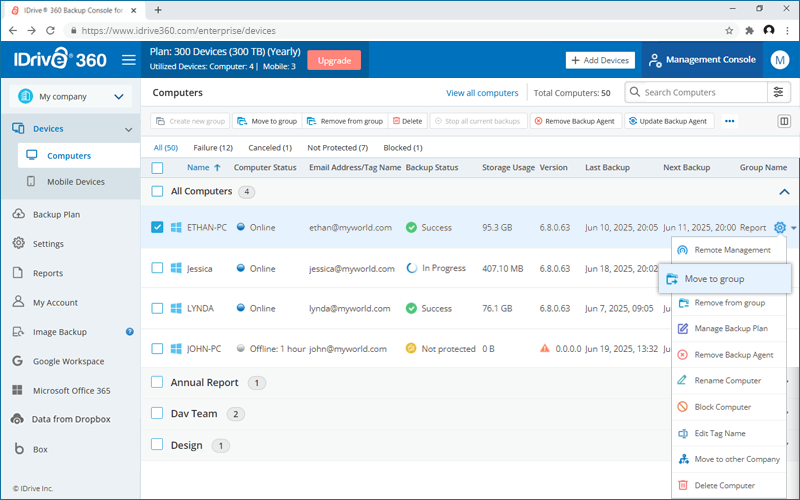Image resolution: width=800 pixels, height=500 pixels.
Task: Click the browser address bar URL
Action: click(x=179, y=31)
